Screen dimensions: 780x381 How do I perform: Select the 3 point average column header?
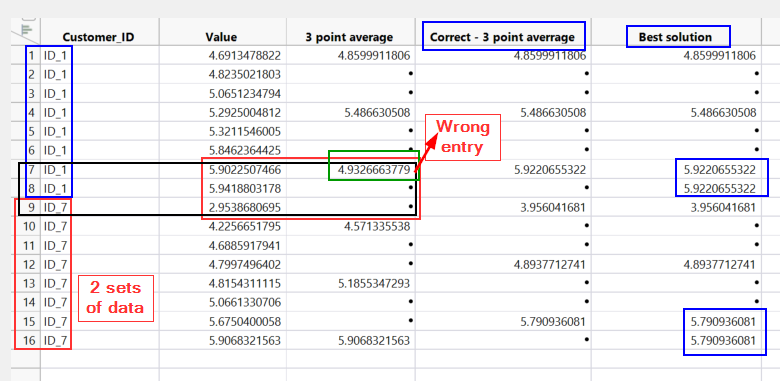pos(349,37)
